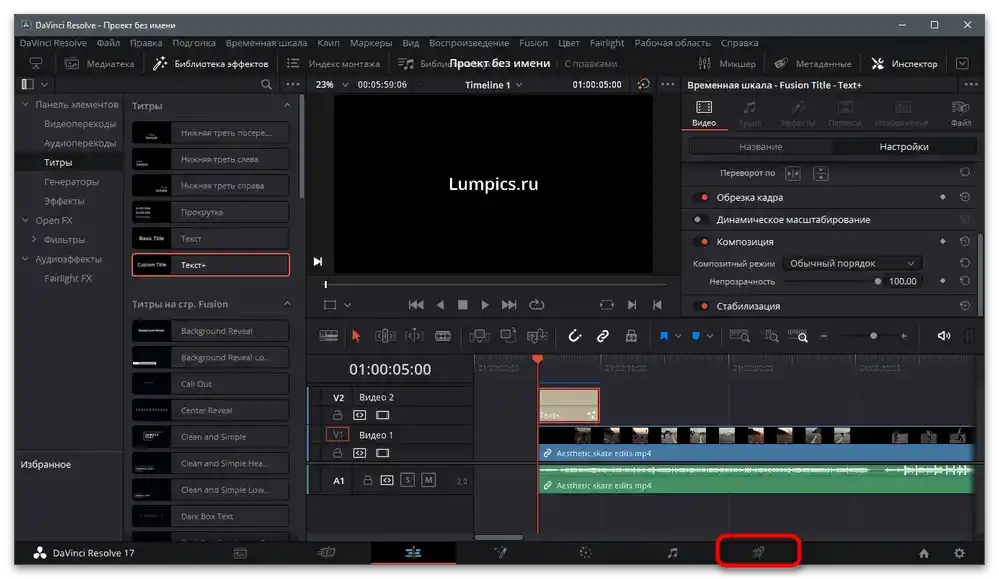
Task: Show the Микшер panel
Action: point(726,64)
